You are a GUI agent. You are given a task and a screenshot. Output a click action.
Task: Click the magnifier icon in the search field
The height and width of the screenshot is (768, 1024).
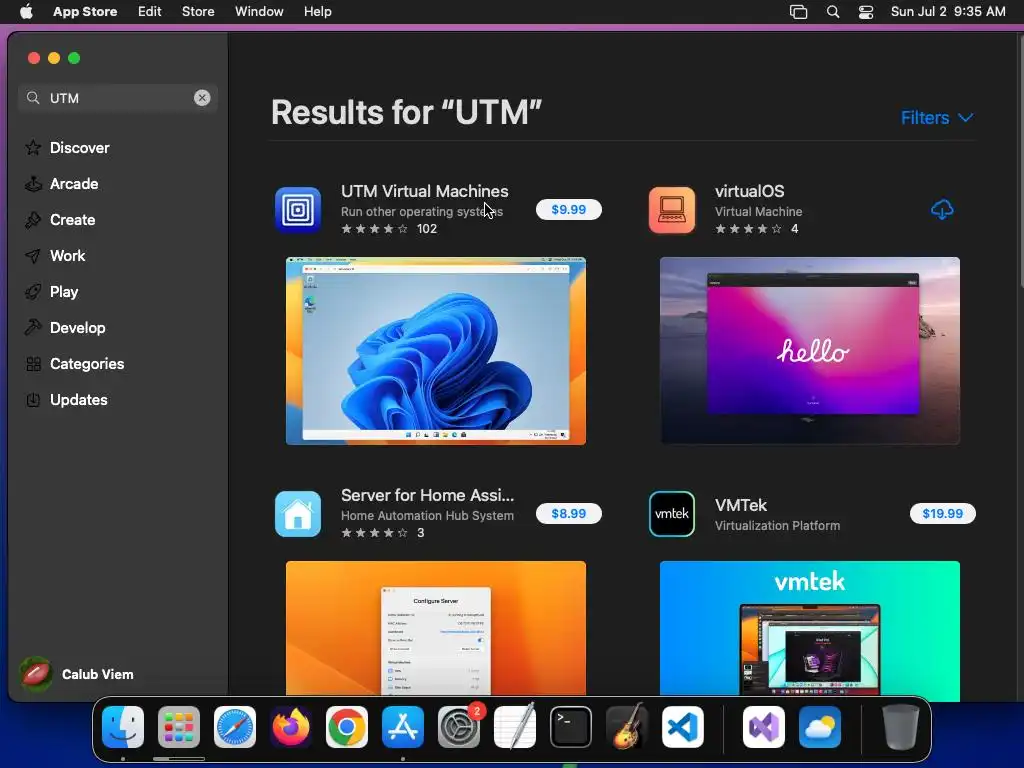(x=33, y=98)
